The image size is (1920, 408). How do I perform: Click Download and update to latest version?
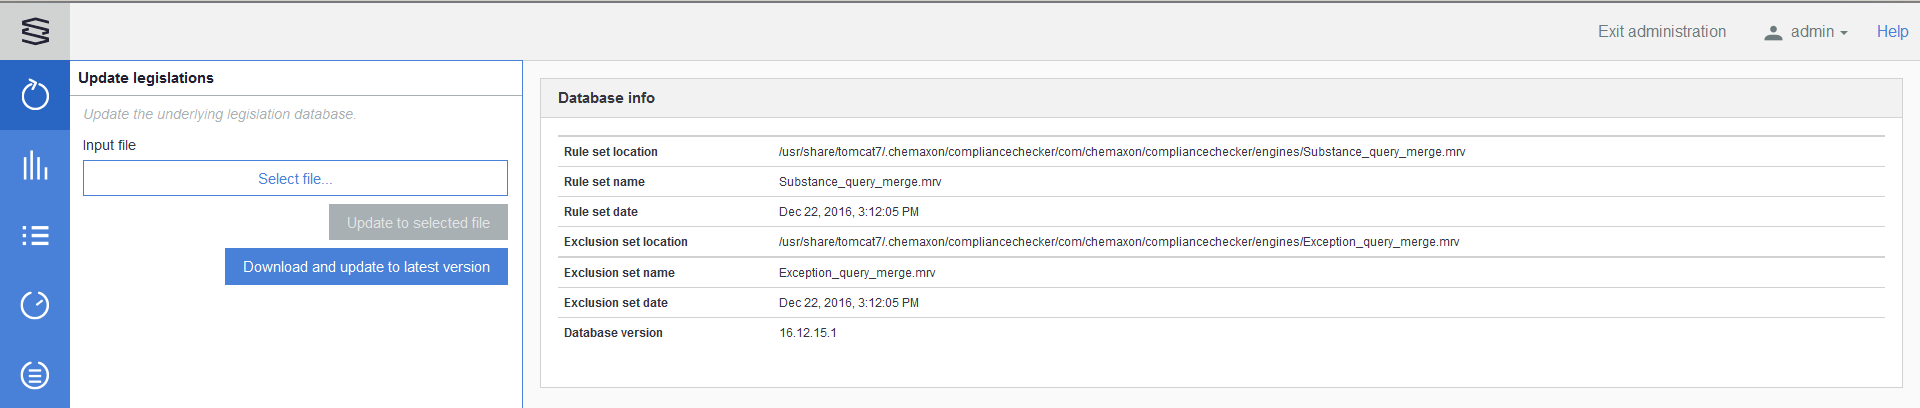pyautogui.click(x=366, y=267)
